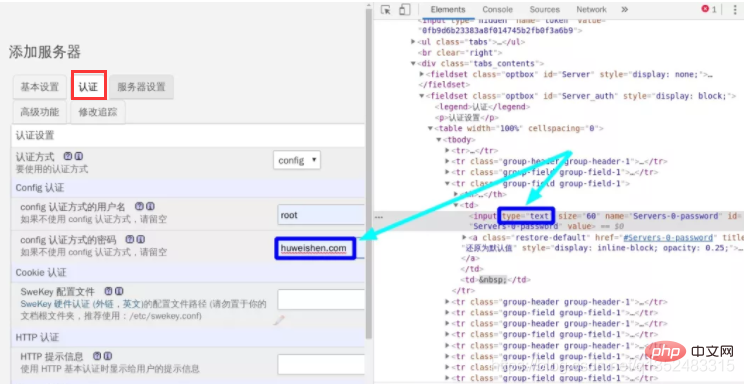
Task: Show more DevTools tabs with the » icon
Action: [x=624, y=9]
